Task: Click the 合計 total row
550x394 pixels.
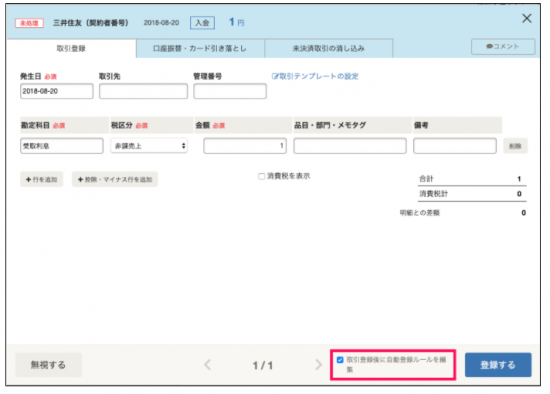Action: [472, 179]
